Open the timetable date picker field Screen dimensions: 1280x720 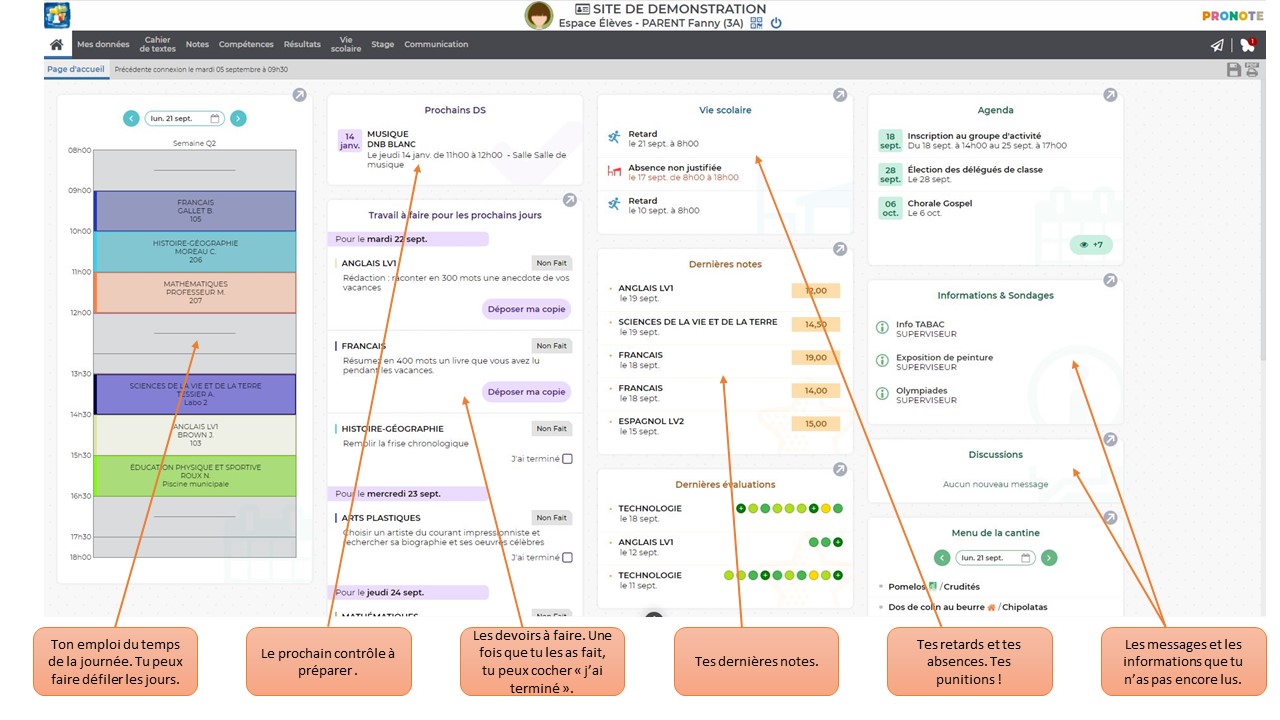pos(185,118)
